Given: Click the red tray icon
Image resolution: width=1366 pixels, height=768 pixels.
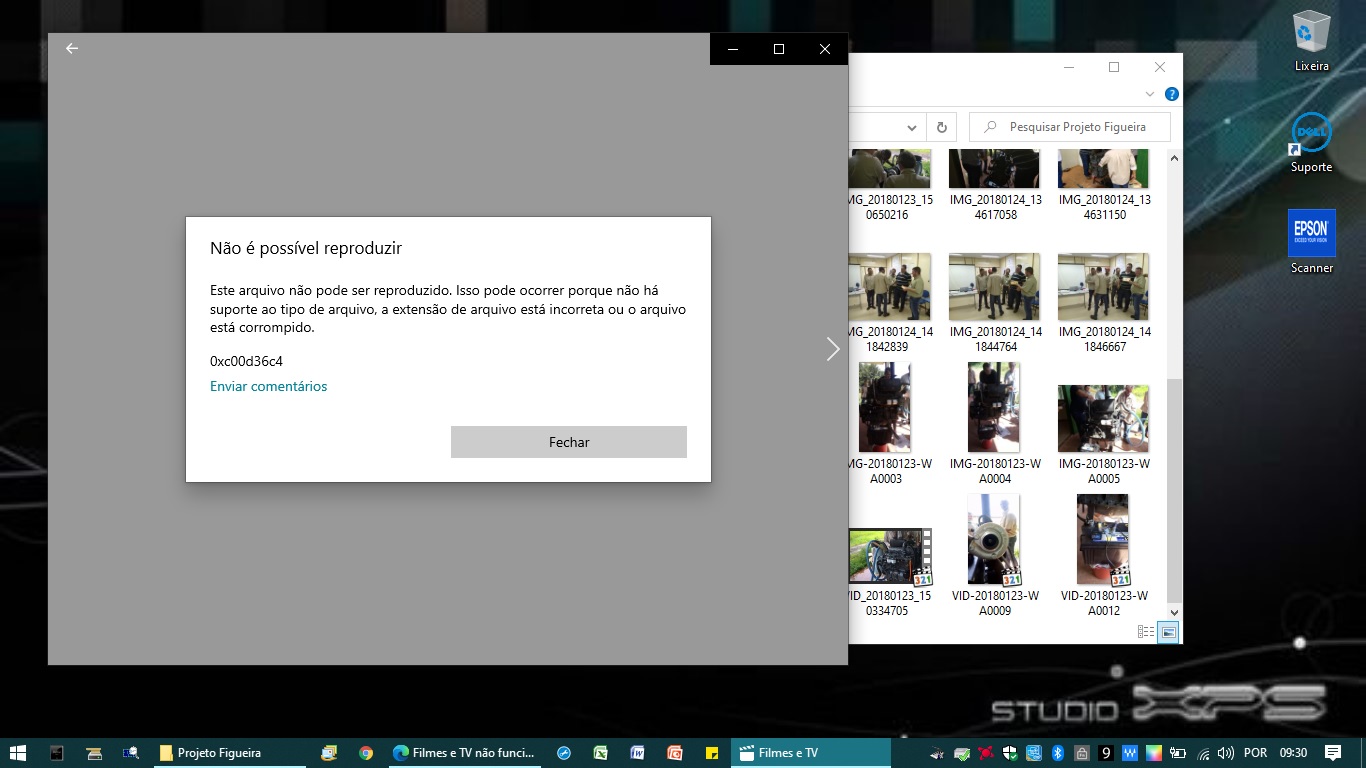Looking at the screenshot, I should click(x=986, y=753).
